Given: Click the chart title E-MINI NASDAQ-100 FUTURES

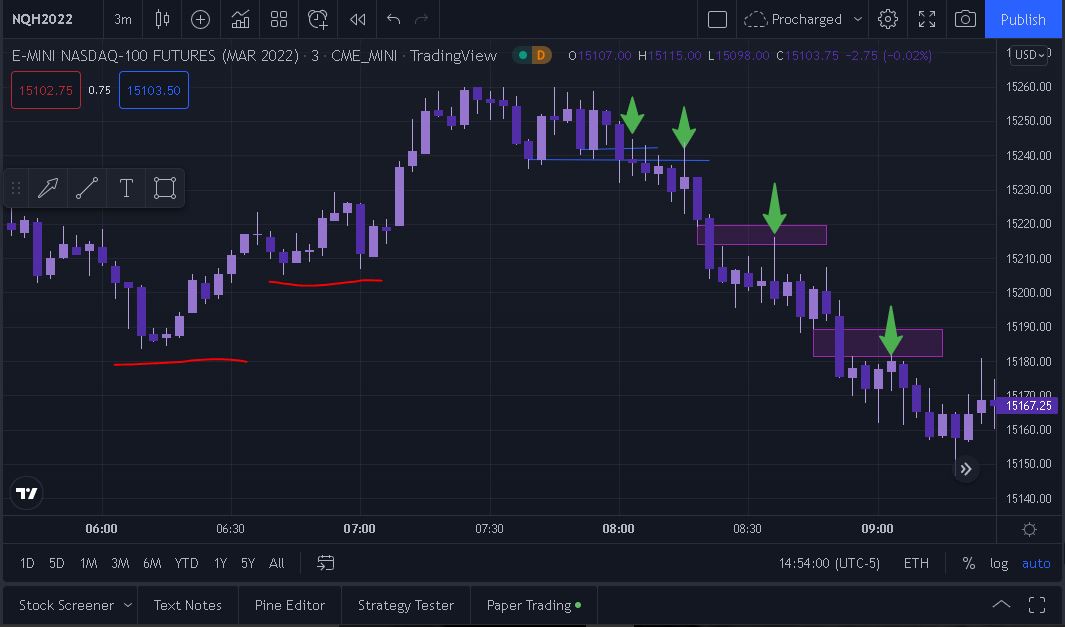Looking at the screenshot, I should 155,55.
